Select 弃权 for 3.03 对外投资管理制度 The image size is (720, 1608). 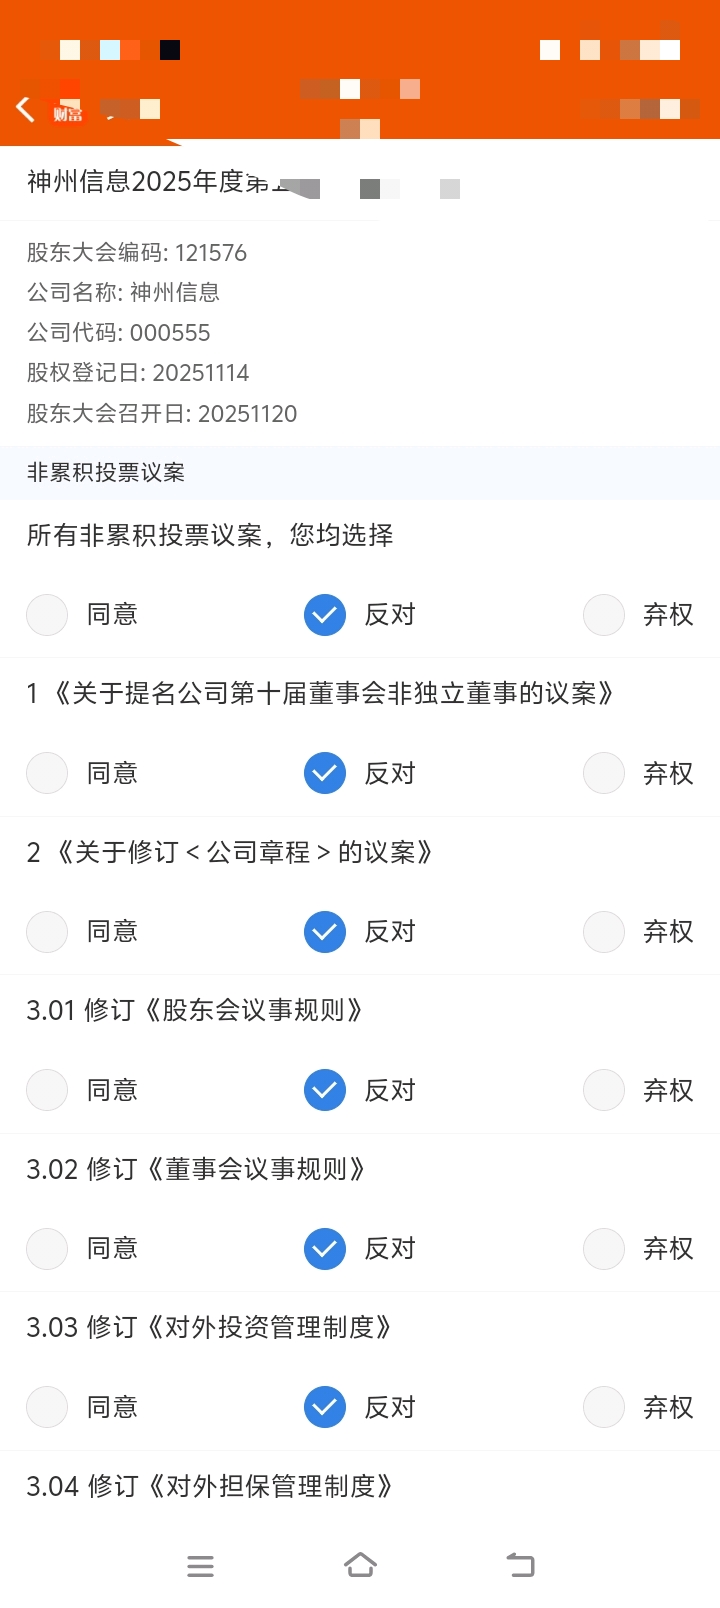point(604,1407)
